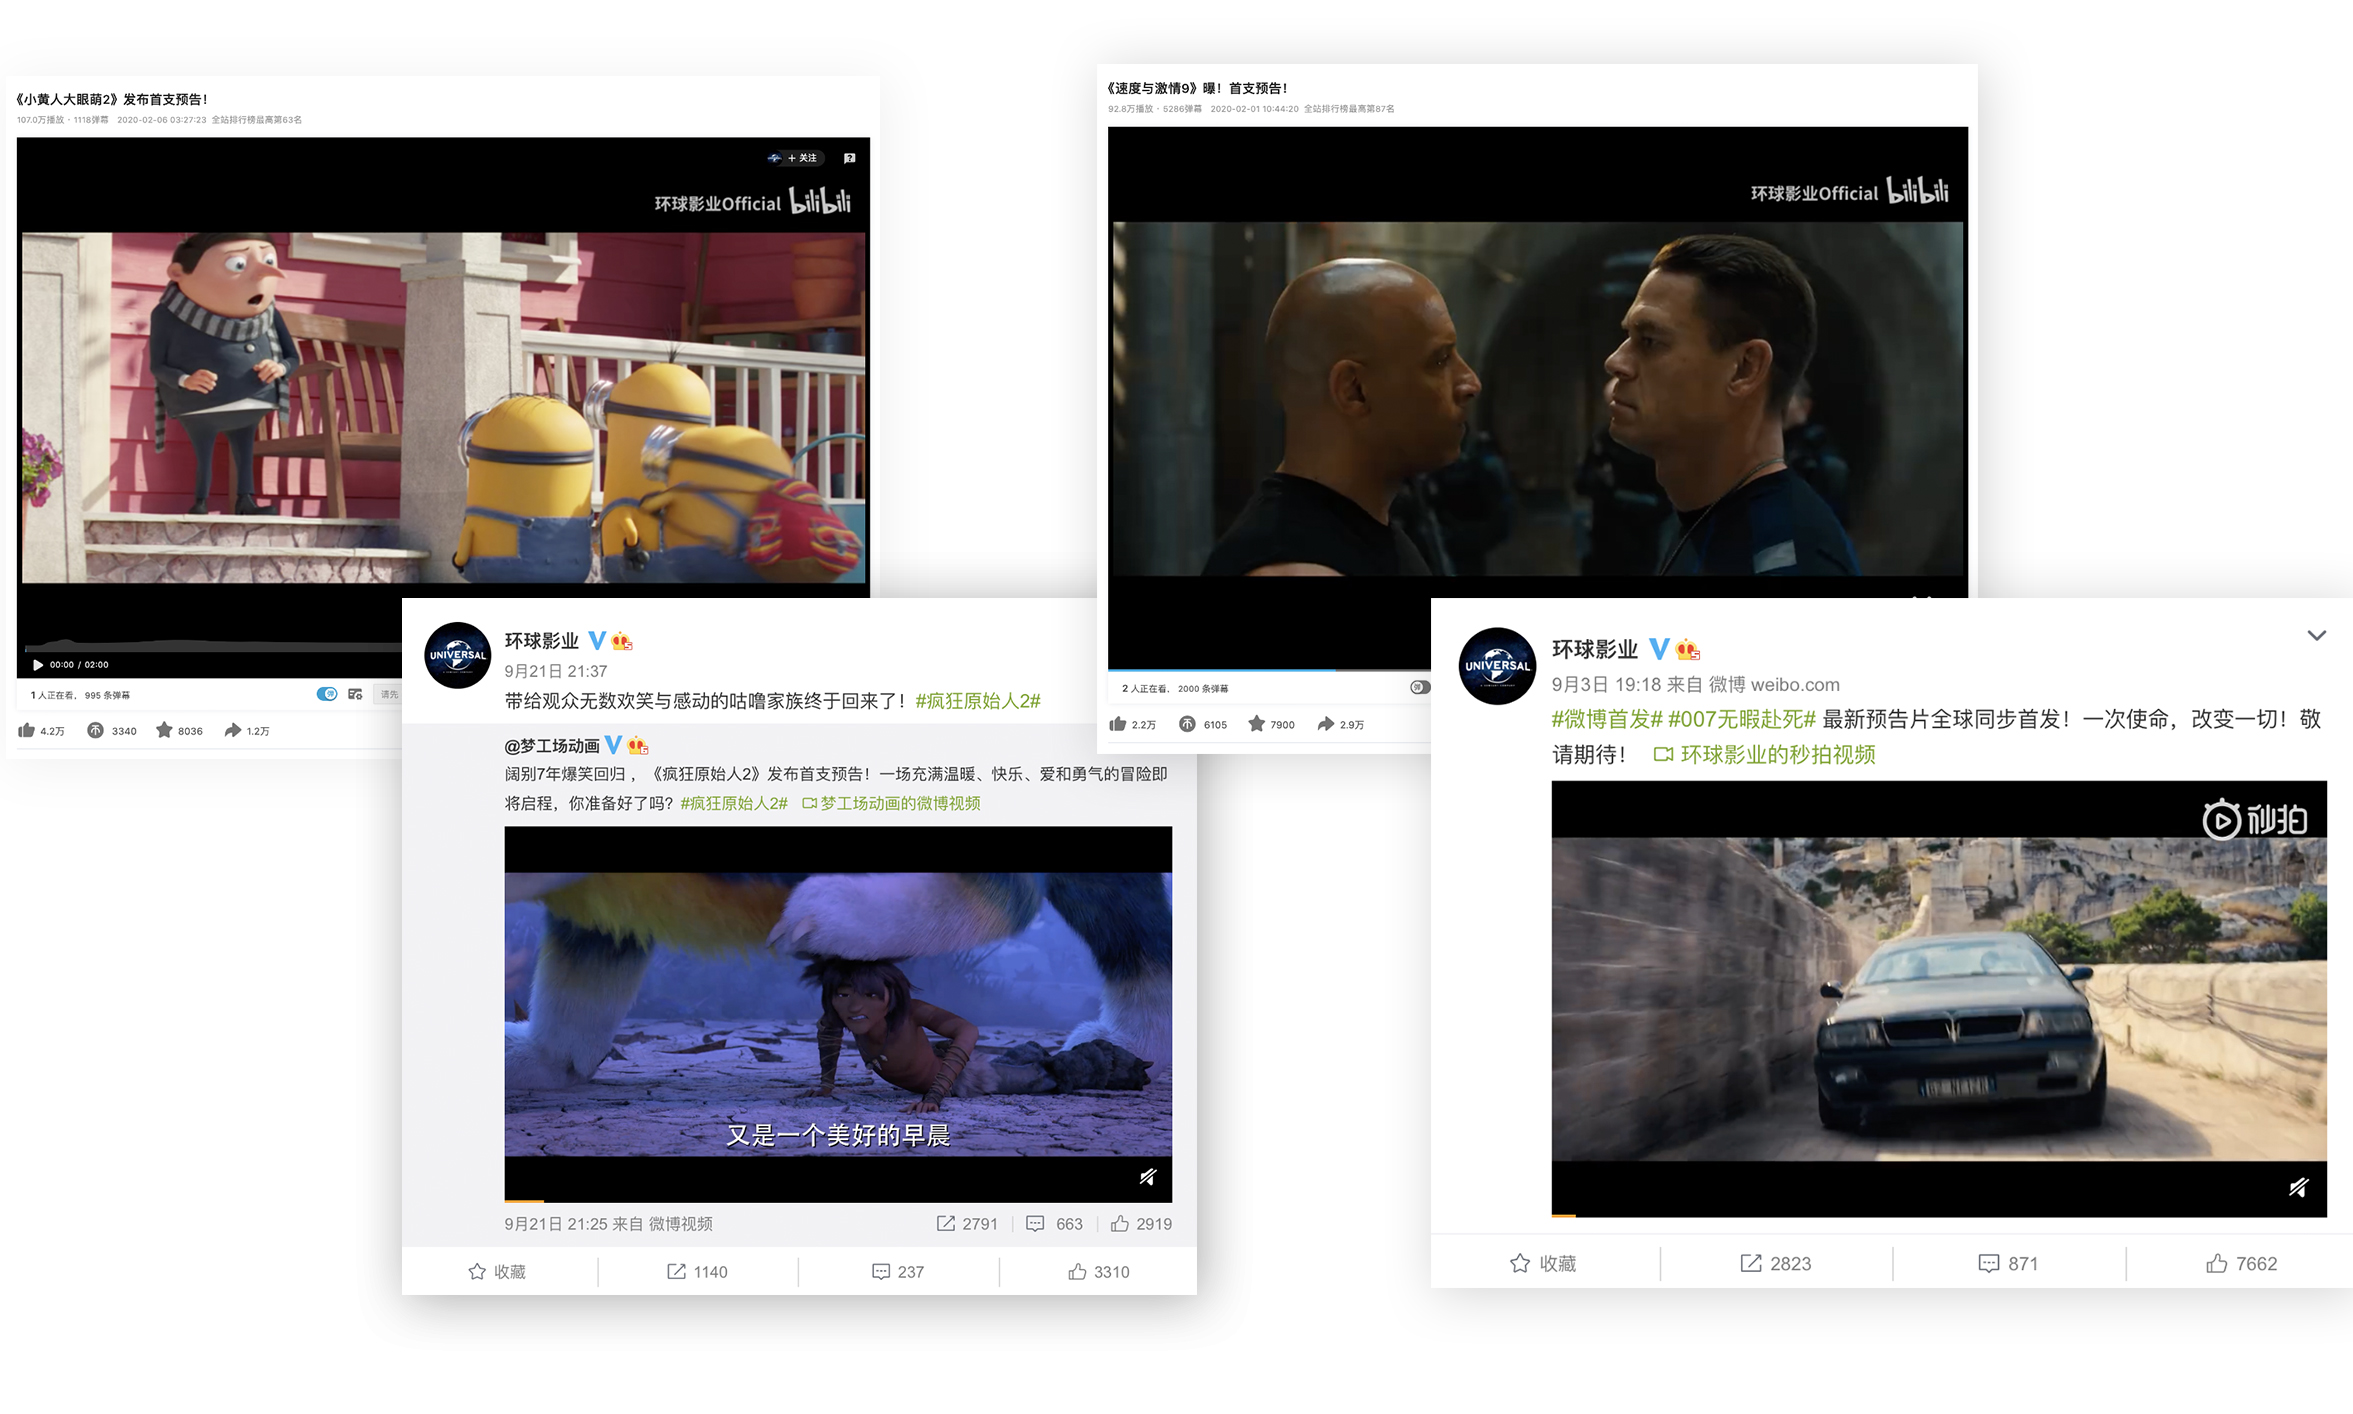
Task: Open comments on post with 871 comments
Action: [x=2007, y=1263]
